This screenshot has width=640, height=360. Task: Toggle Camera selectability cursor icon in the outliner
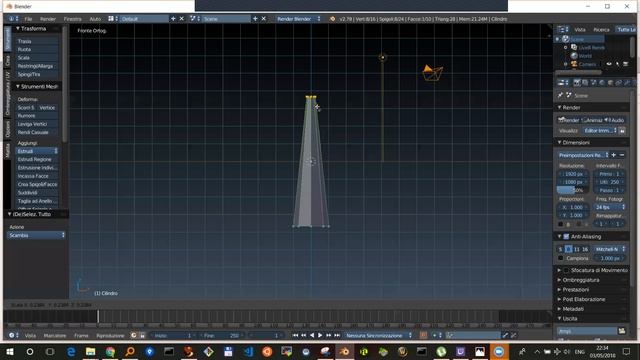pos(618,64)
